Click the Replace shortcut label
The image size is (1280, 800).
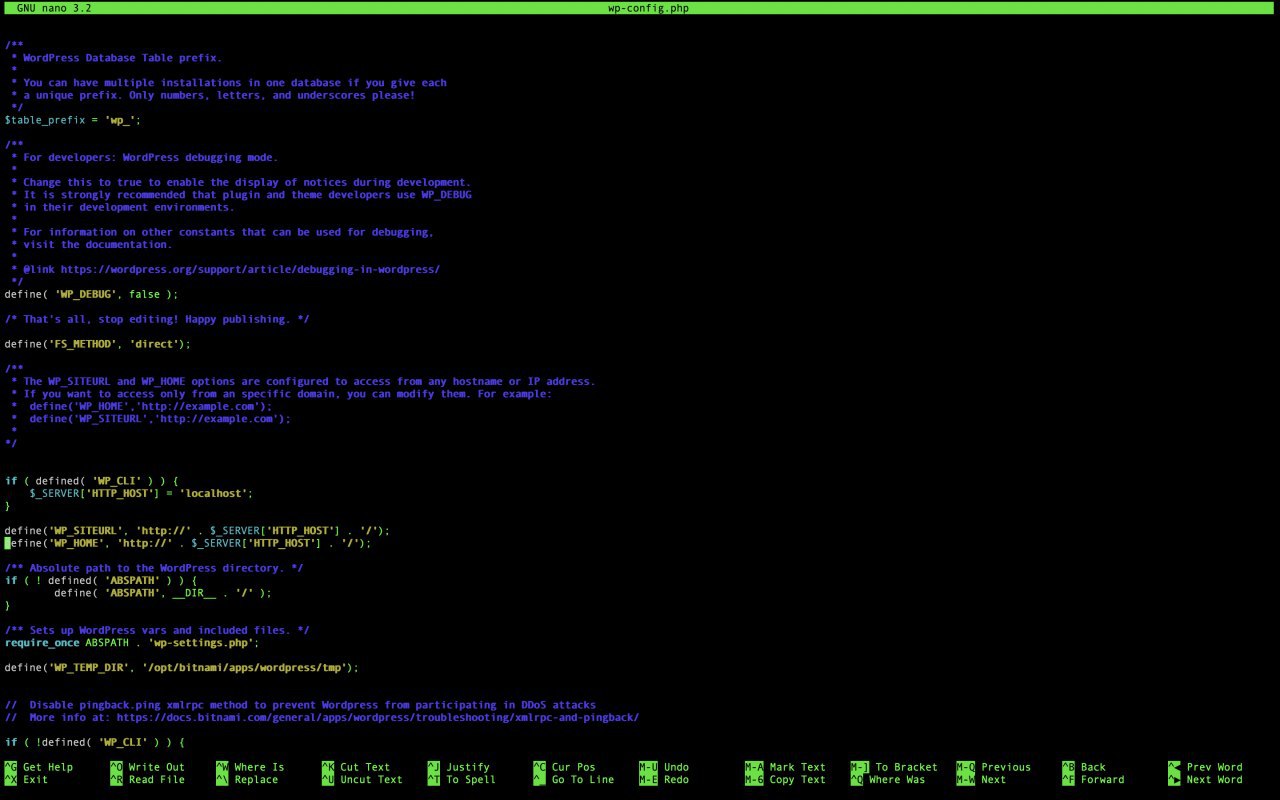coord(256,780)
